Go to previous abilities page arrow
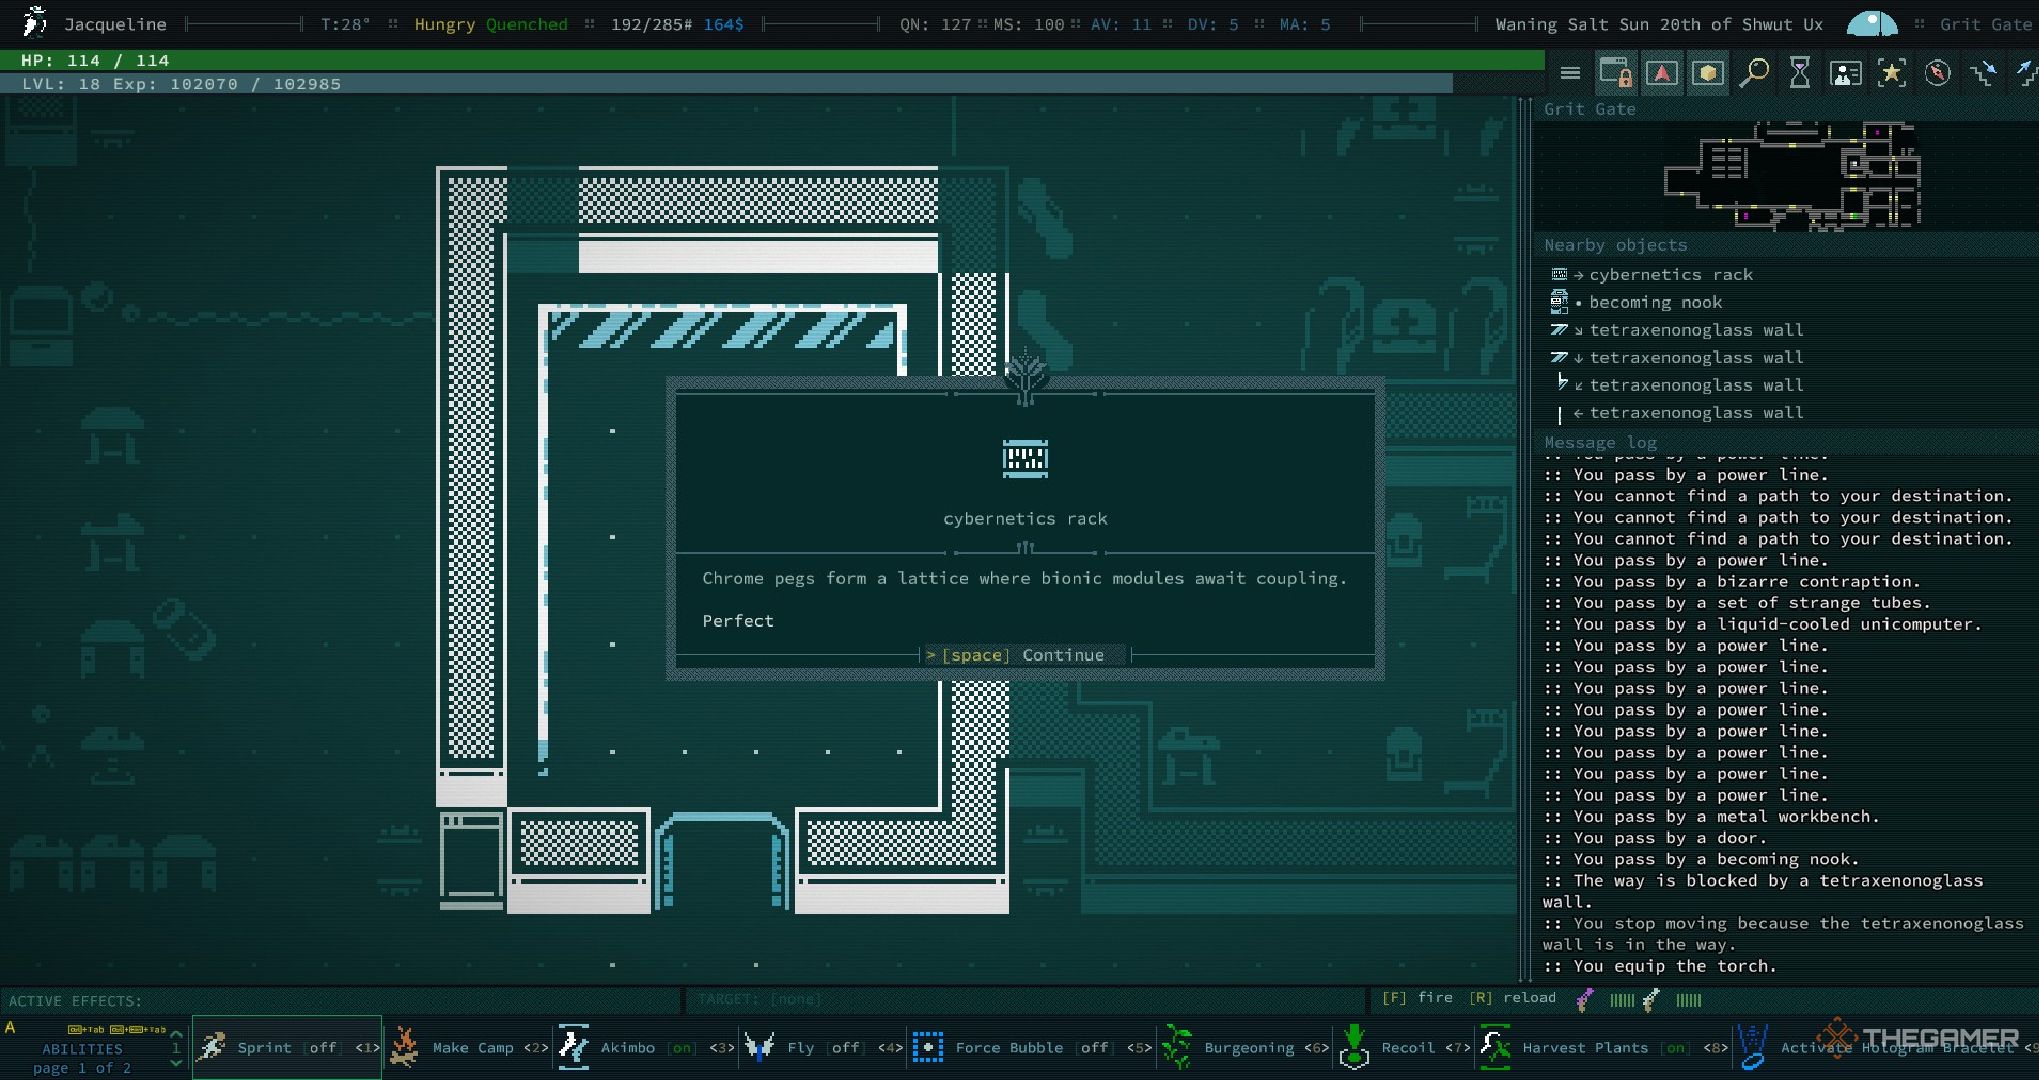Image resolution: width=2039 pixels, height=1080 pixels. (x=176, y=1034)
